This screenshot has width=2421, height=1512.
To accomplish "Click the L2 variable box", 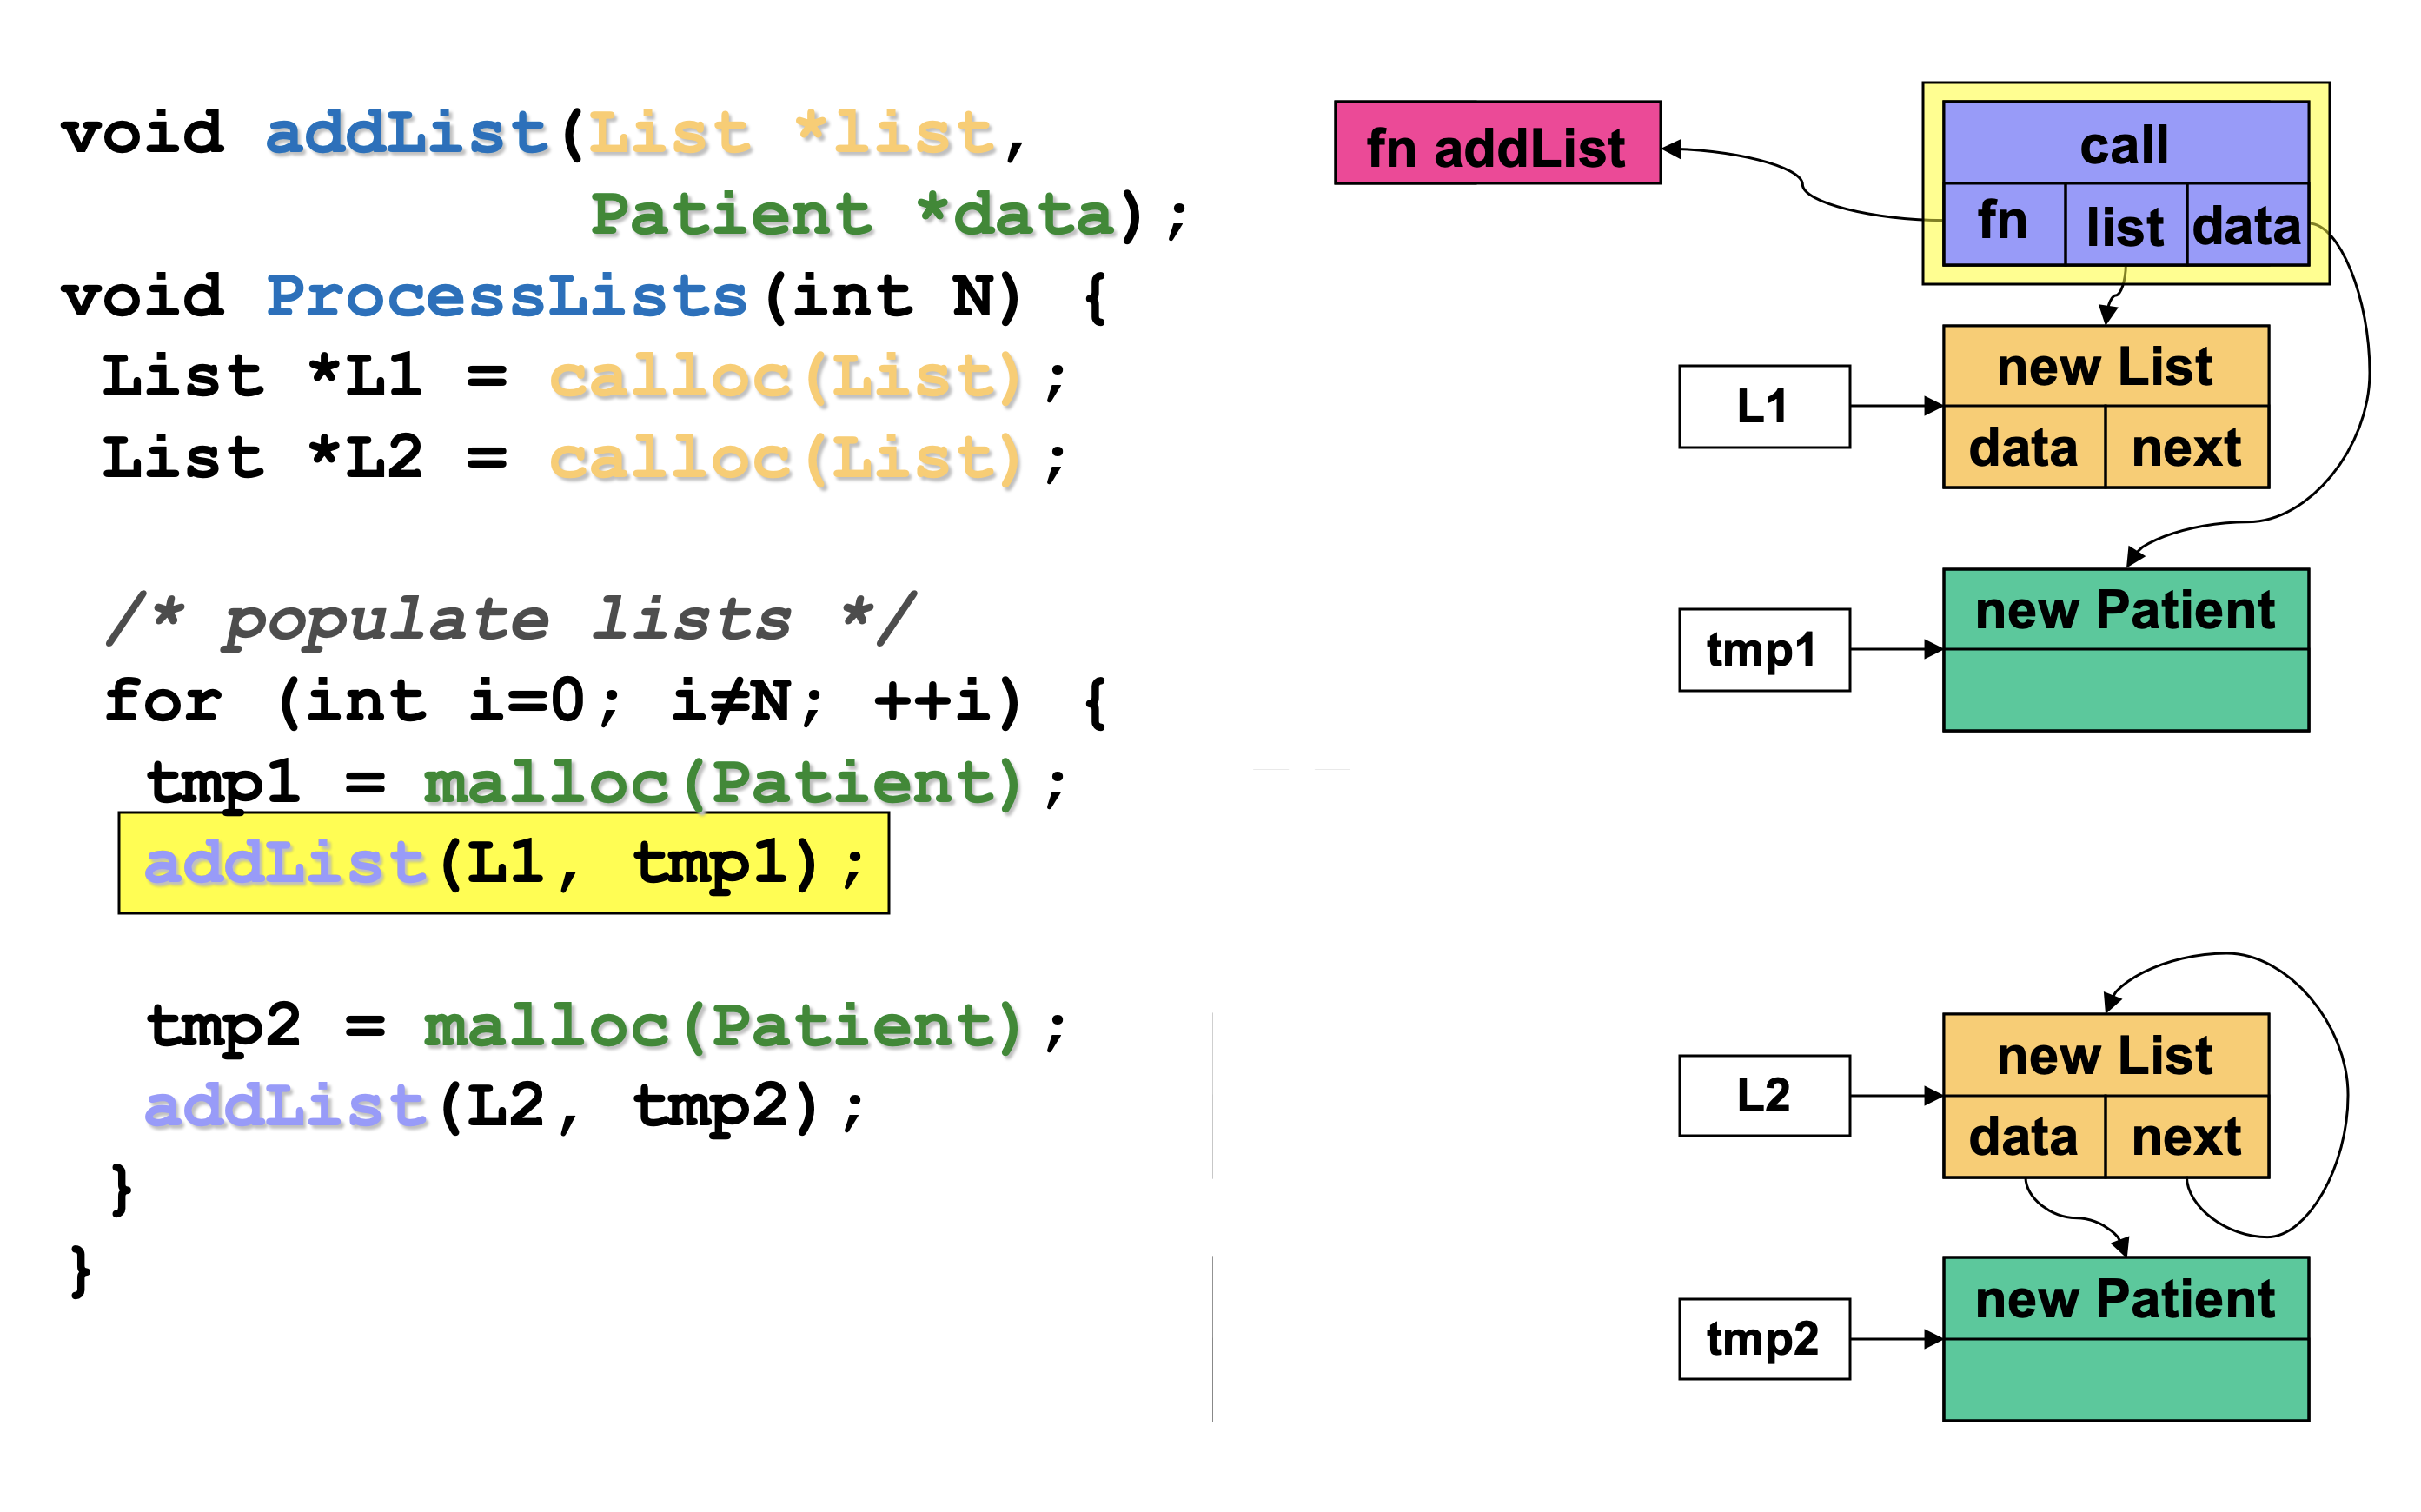I will click(x=1763, y=1095).
